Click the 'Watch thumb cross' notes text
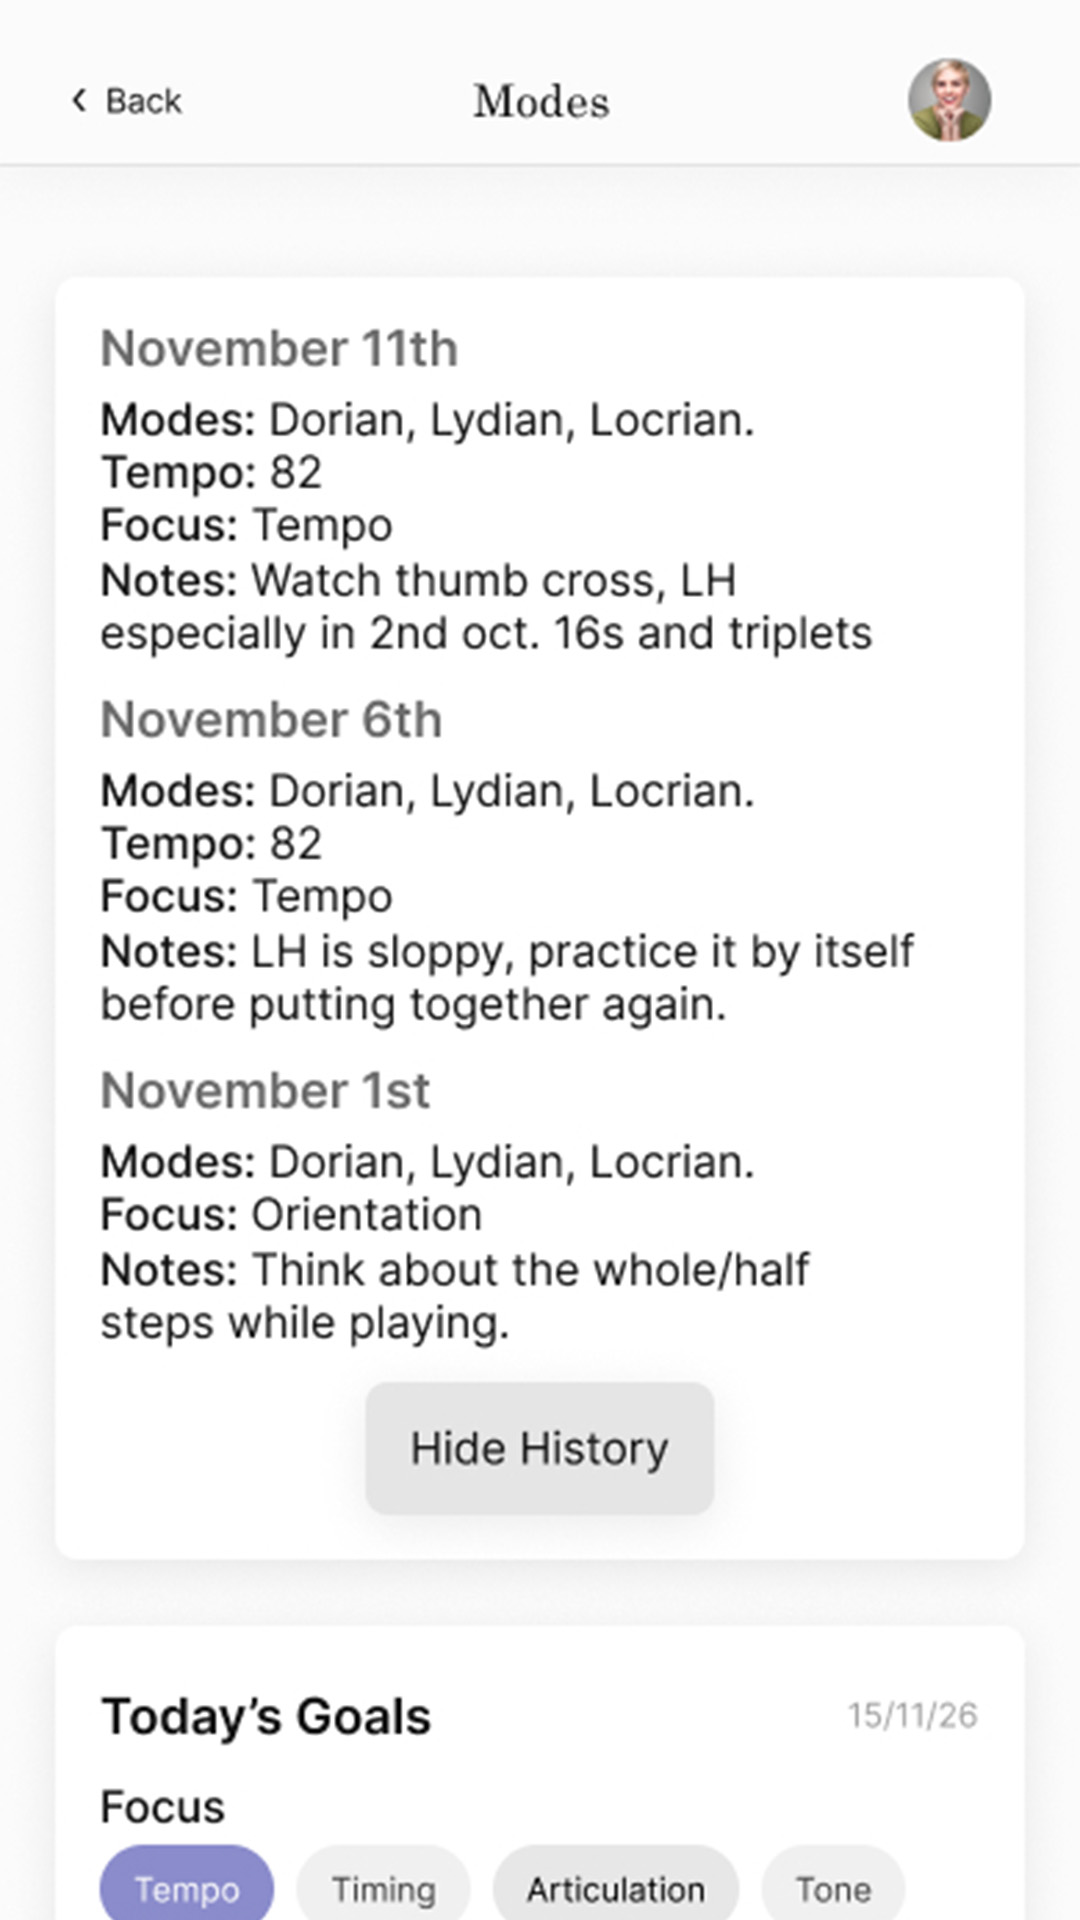The height and width of the screenshot is (1920, 1080). 486,607
